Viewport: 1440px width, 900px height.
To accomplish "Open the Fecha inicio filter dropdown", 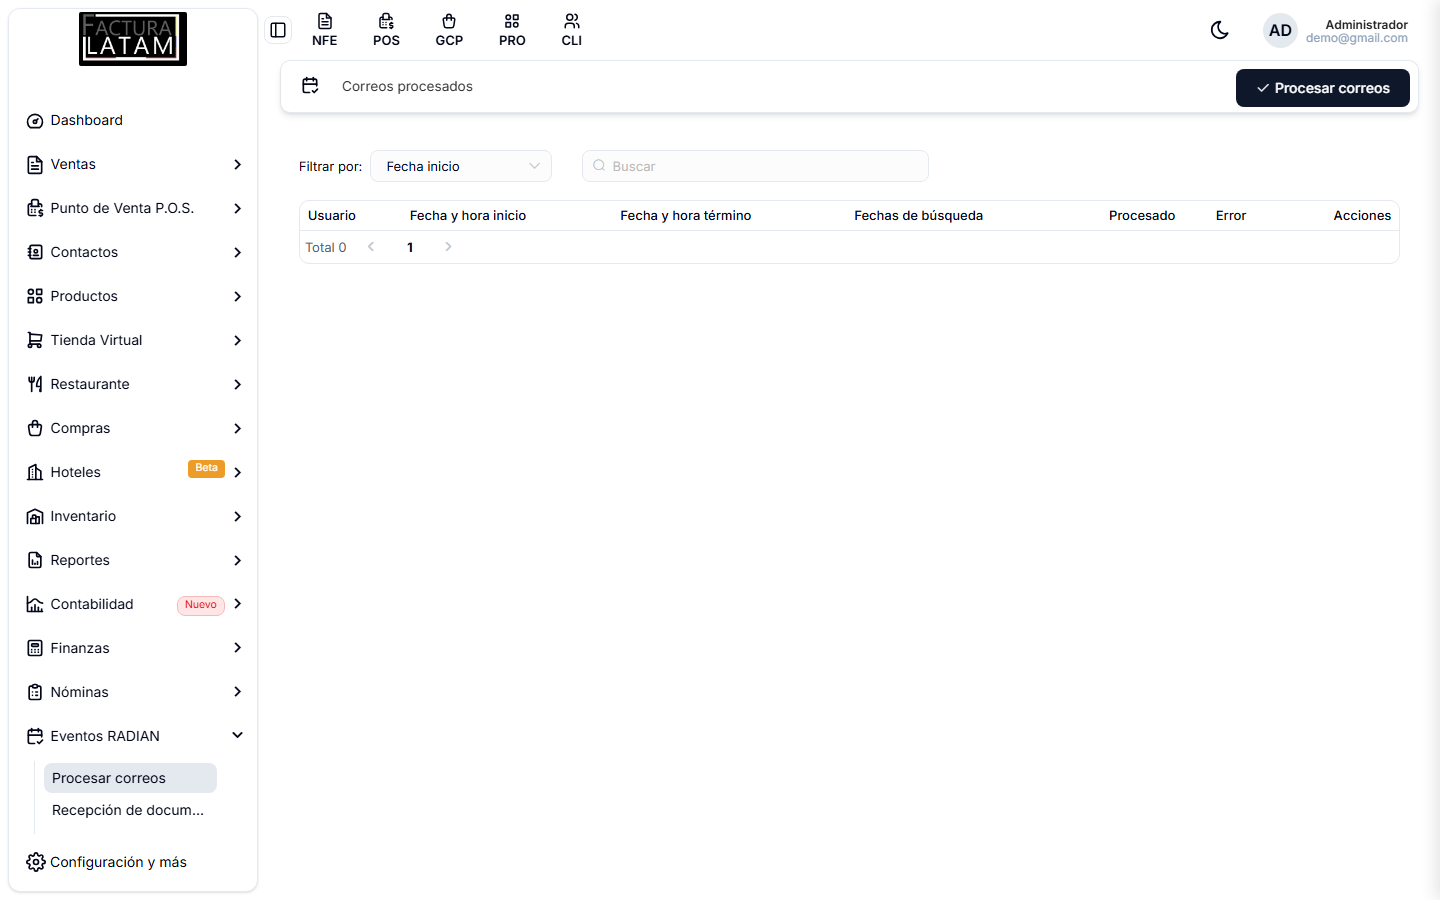I will coord(461,166).
